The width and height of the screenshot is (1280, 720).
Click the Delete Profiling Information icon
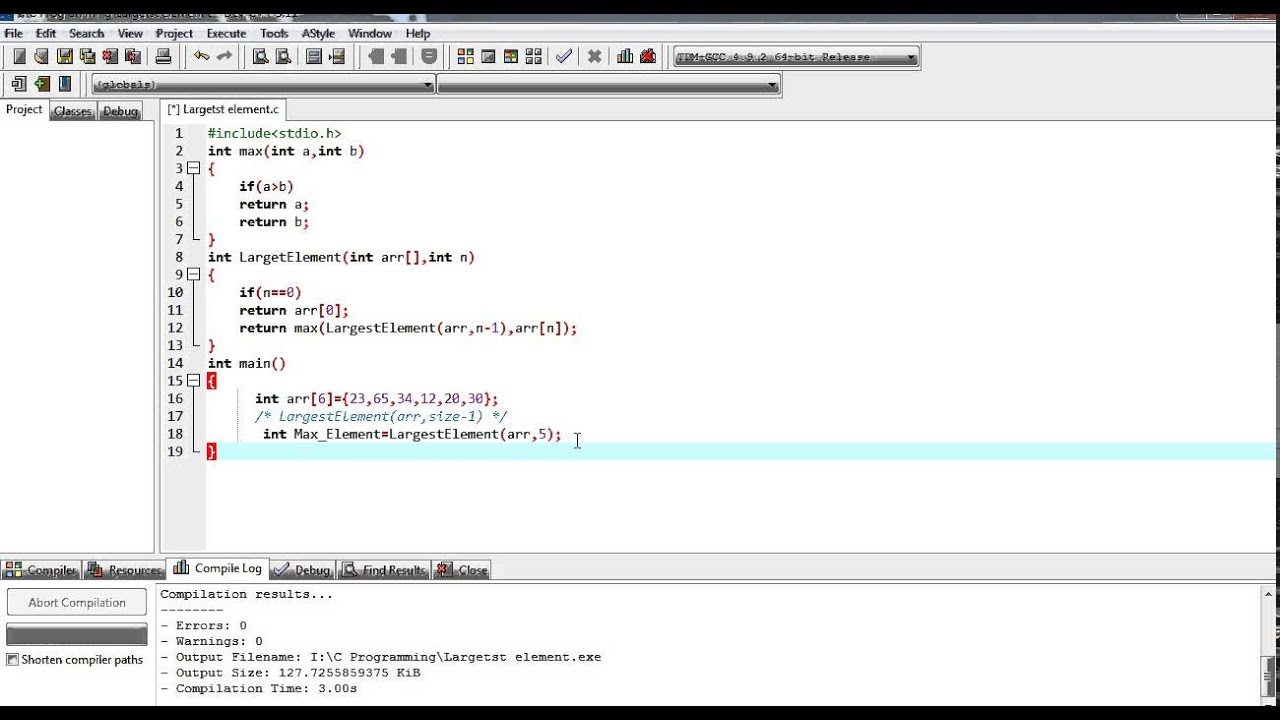[648, 57]
